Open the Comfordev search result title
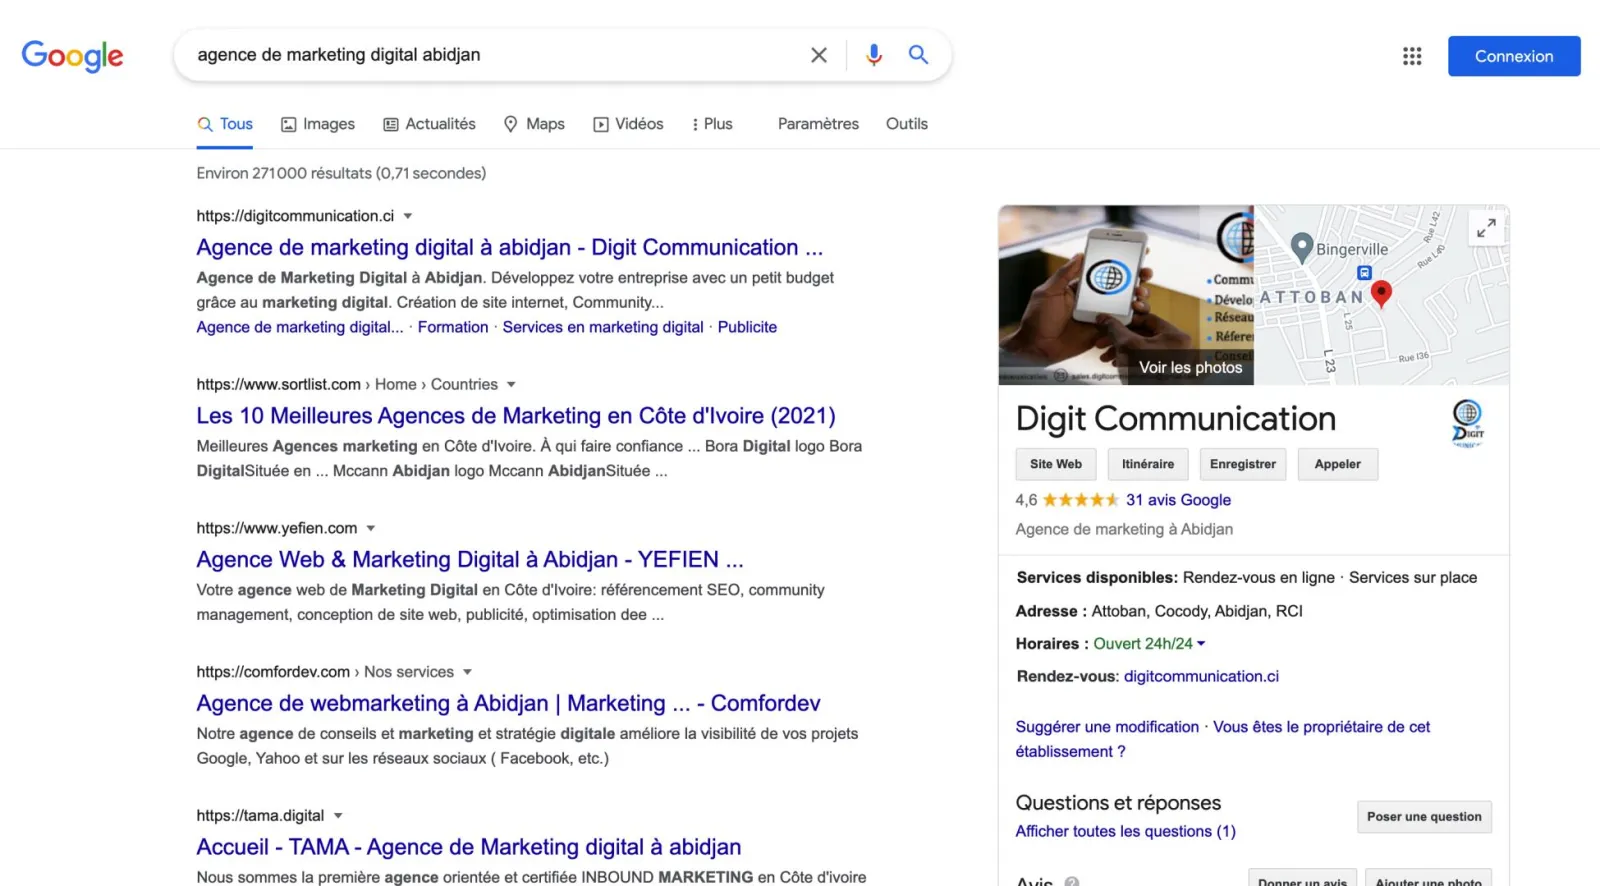The width and height of the screenshot is (1600, 886). (508, 703)
